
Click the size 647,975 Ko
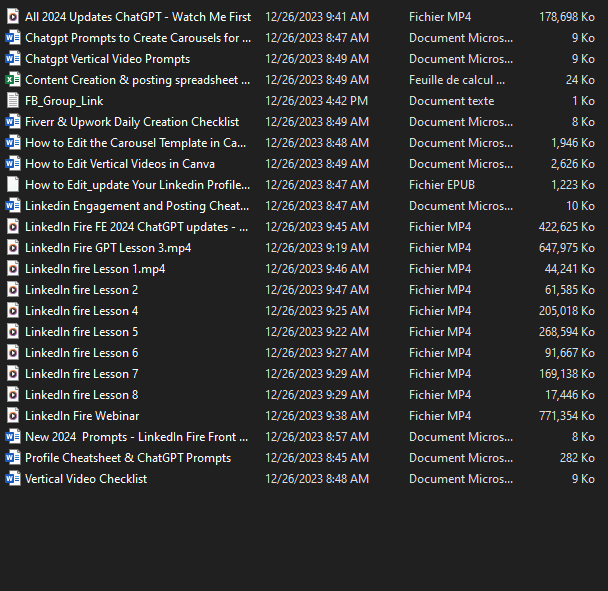567,247
